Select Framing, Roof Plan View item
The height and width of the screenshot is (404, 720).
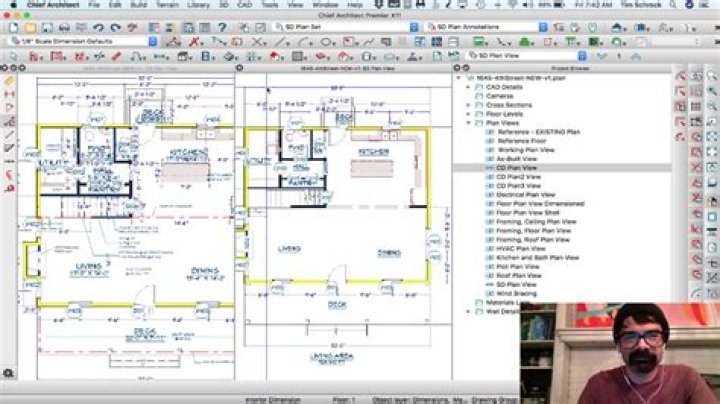(533, 240)
